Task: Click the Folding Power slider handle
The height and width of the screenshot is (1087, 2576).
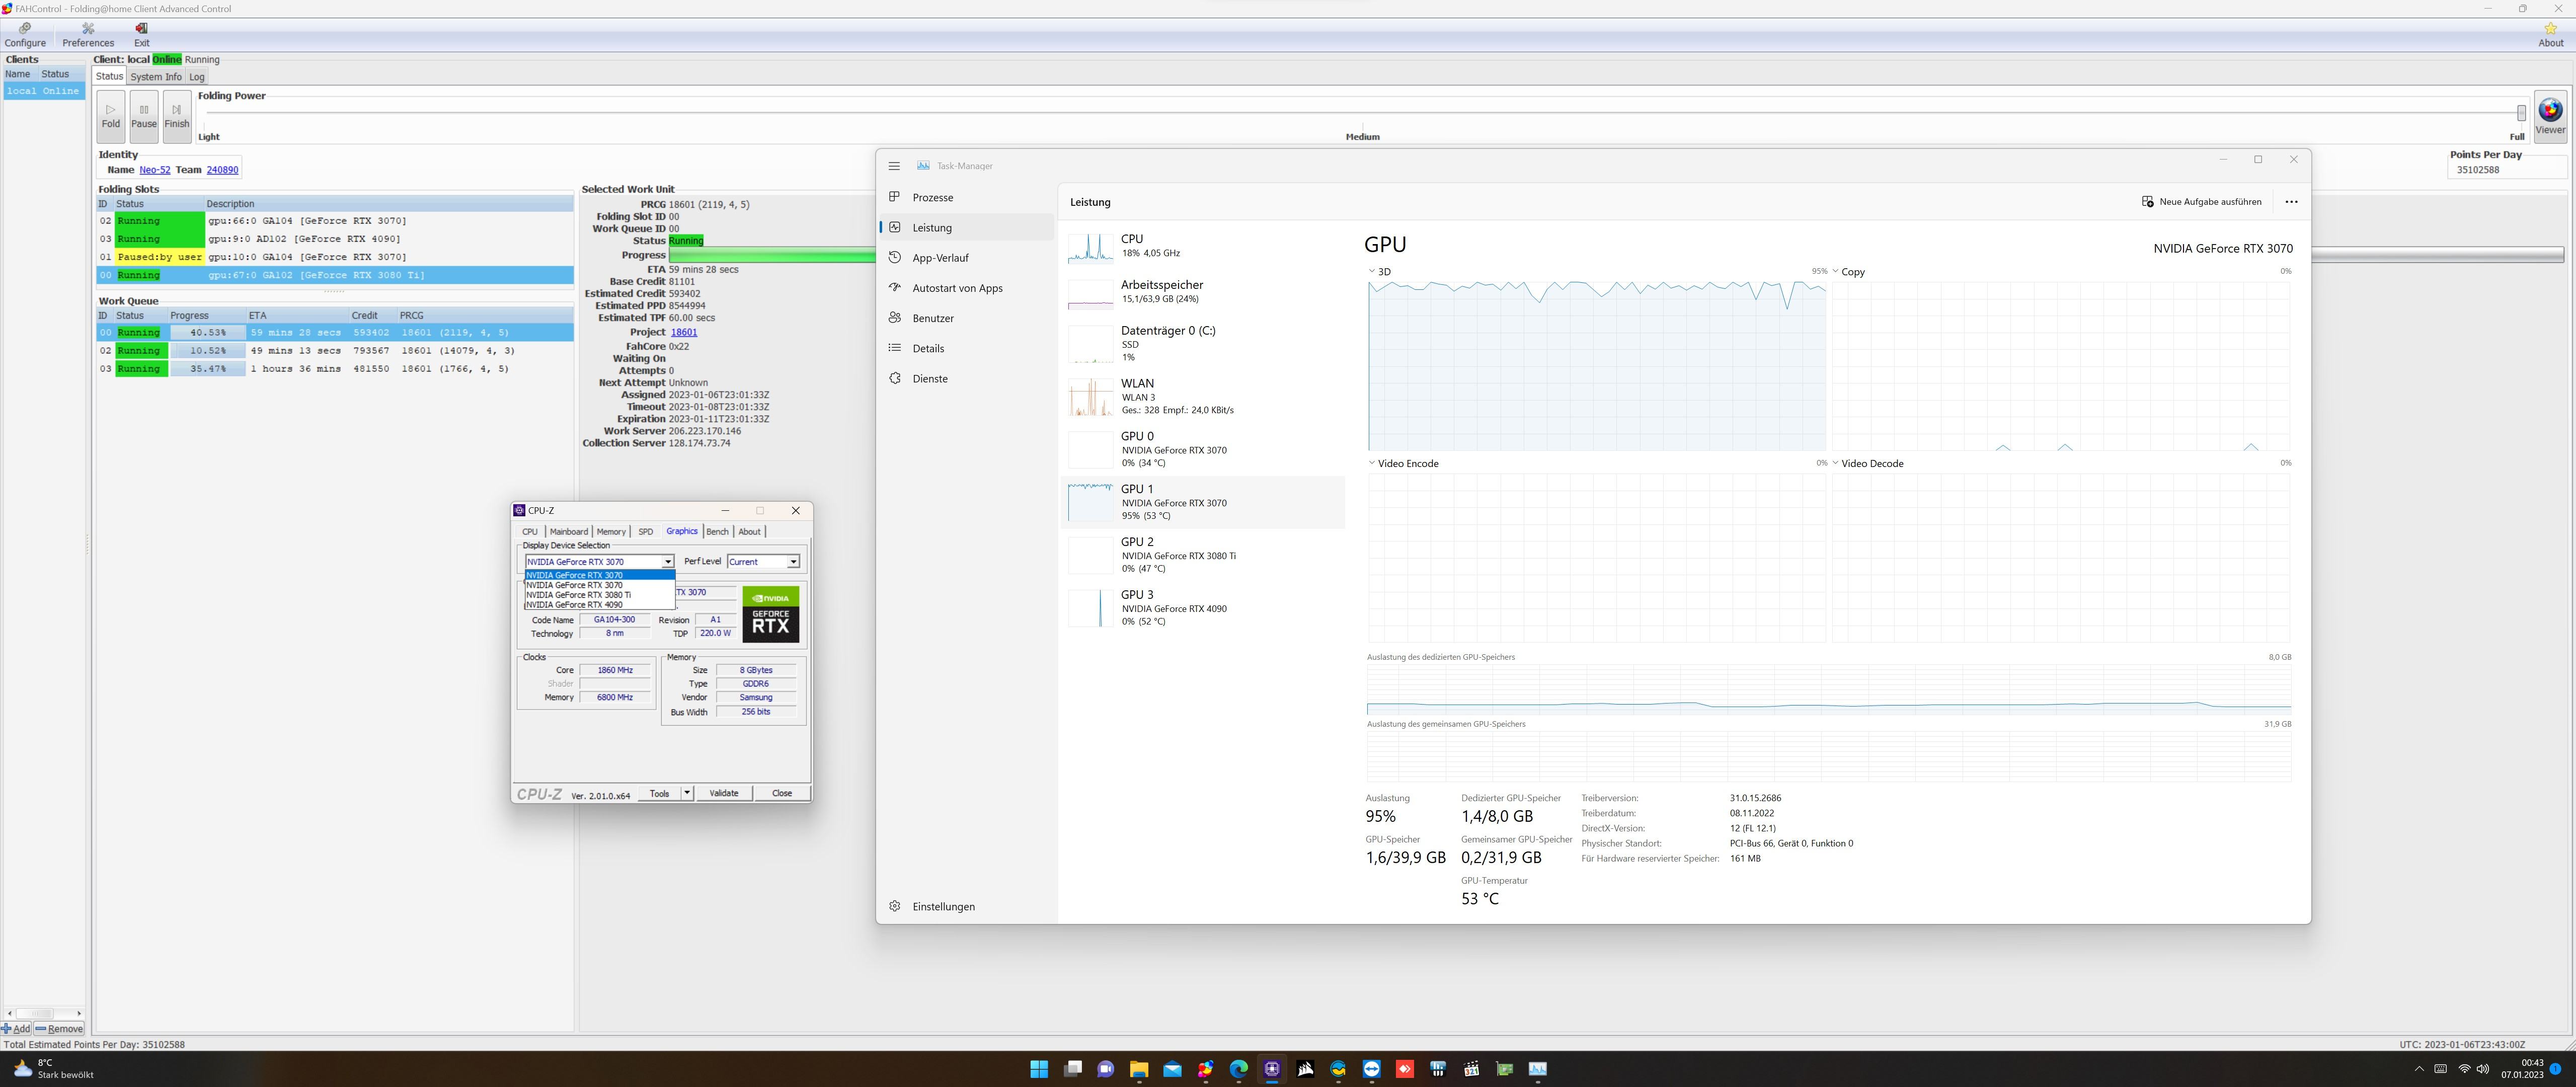Action: click(2521, 113)
